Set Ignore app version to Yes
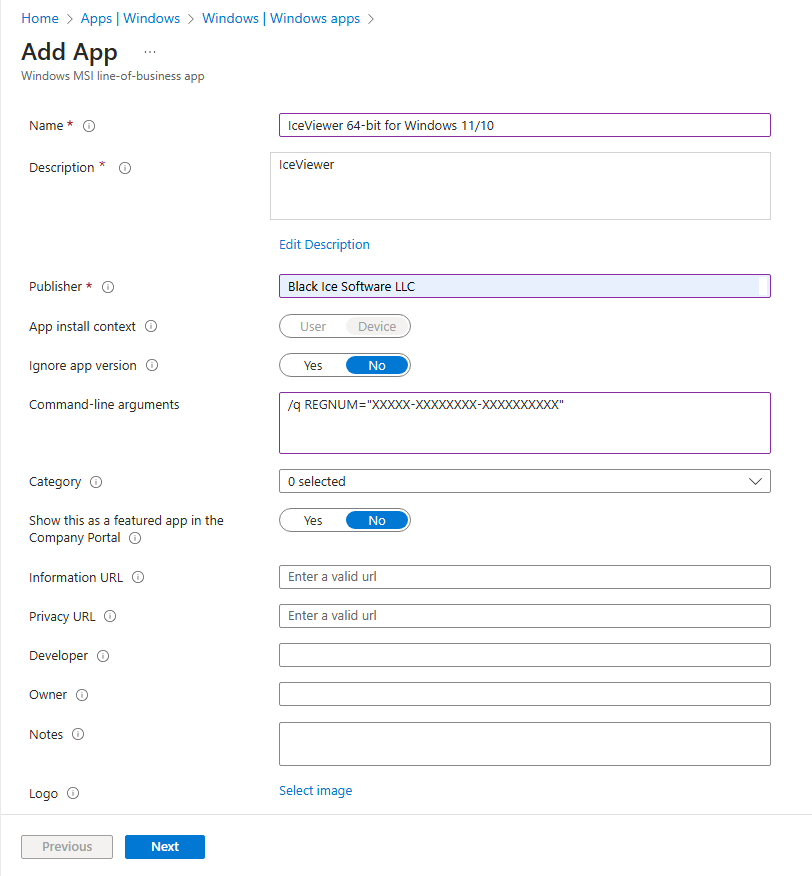 (312, 365)
